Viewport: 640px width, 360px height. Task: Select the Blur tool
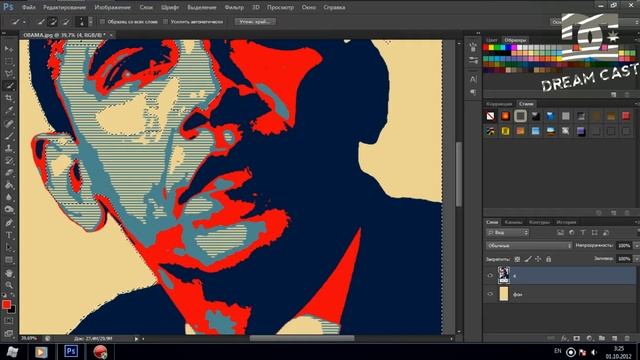click(x=9, y=197)
